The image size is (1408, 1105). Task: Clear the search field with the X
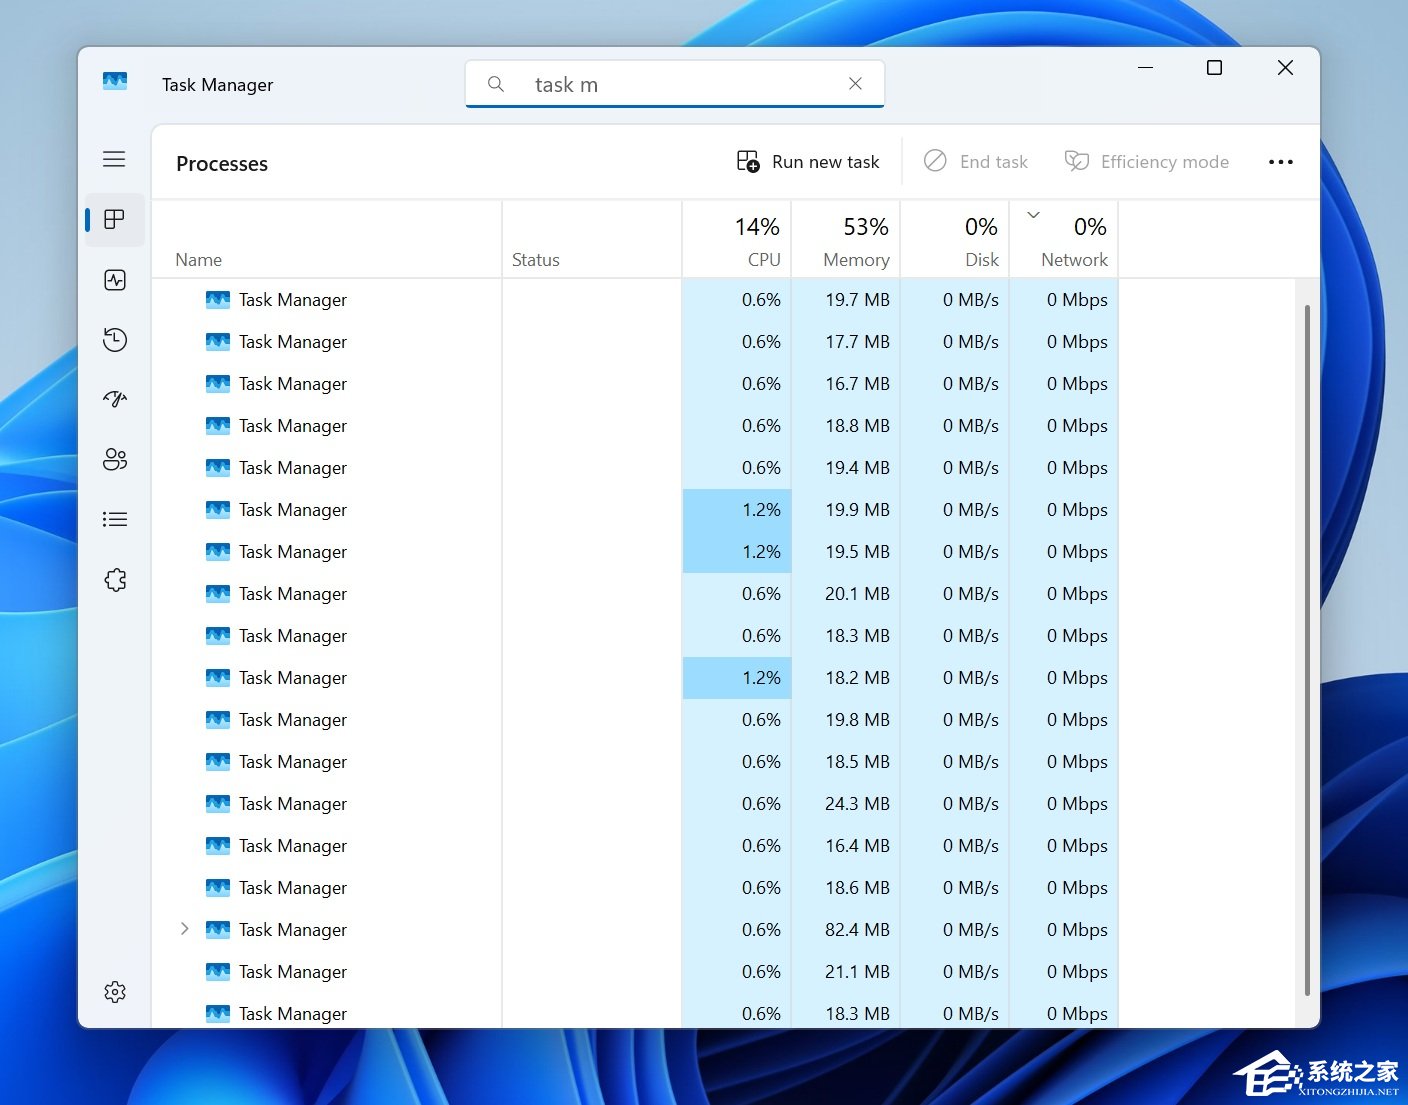tap(856, 83)
